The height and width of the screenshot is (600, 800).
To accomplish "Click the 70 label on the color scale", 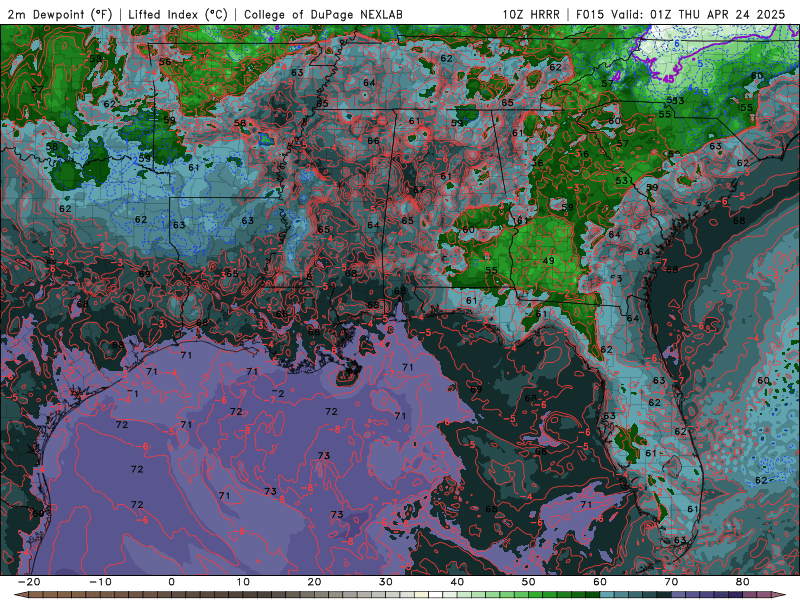I will pos(671,582).
